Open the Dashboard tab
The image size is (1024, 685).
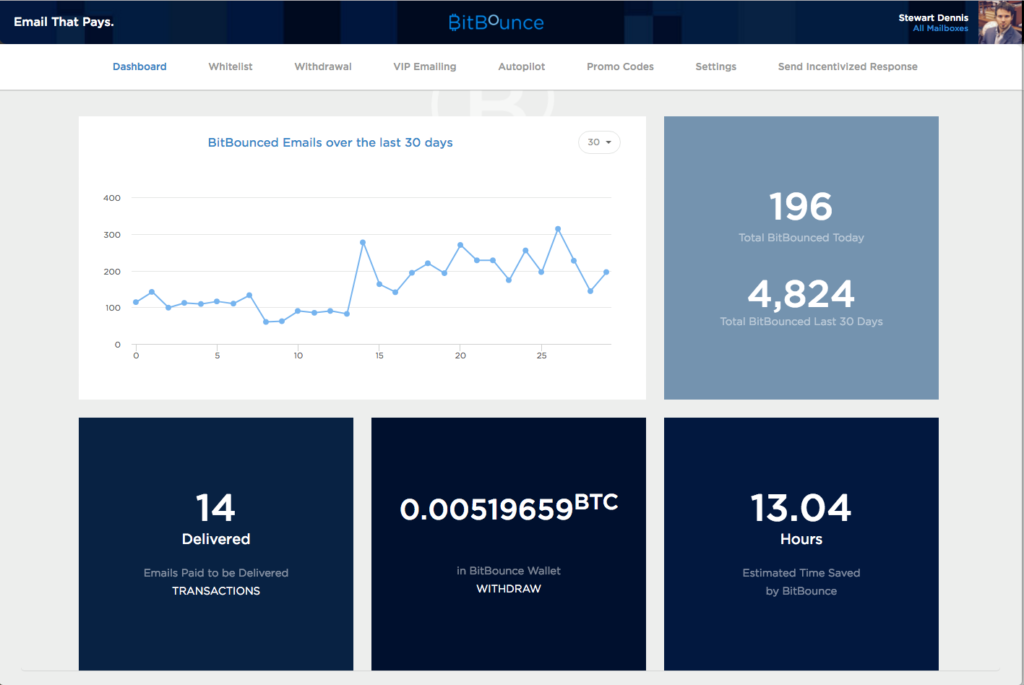click(x=139, y=67)
